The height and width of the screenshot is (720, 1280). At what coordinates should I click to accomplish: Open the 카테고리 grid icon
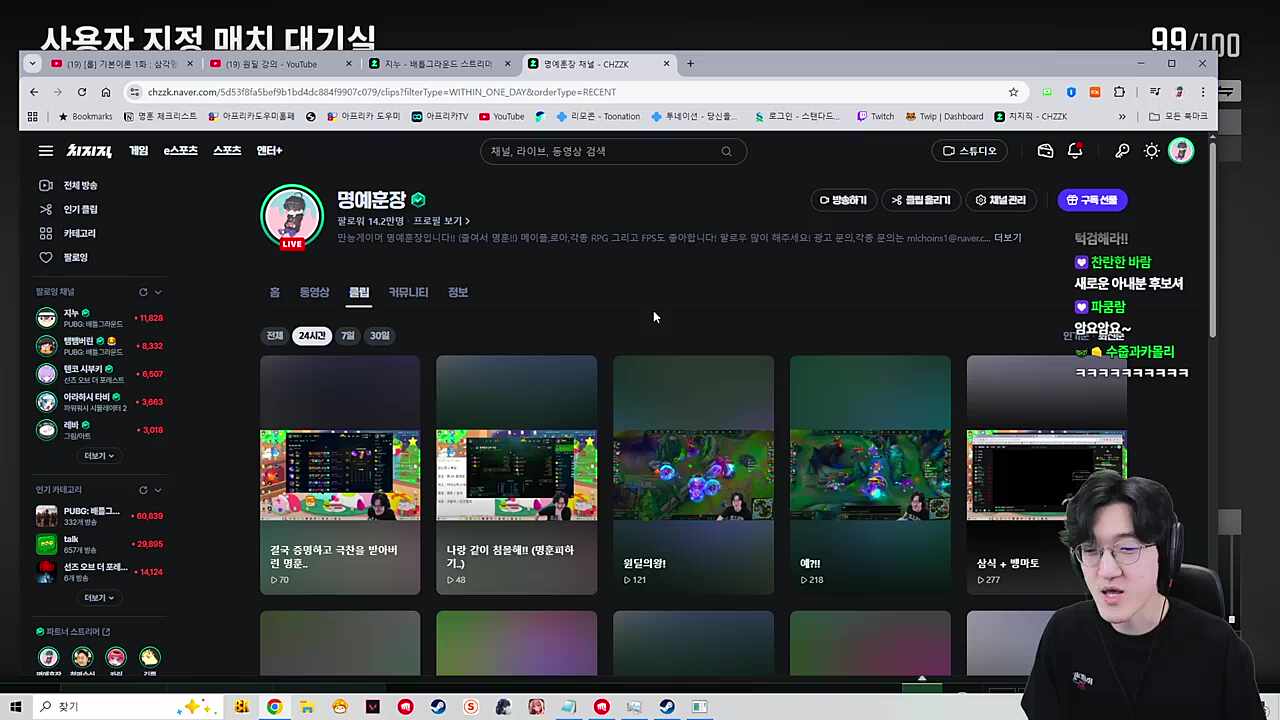pyautogui.click(x=45, y=233)
